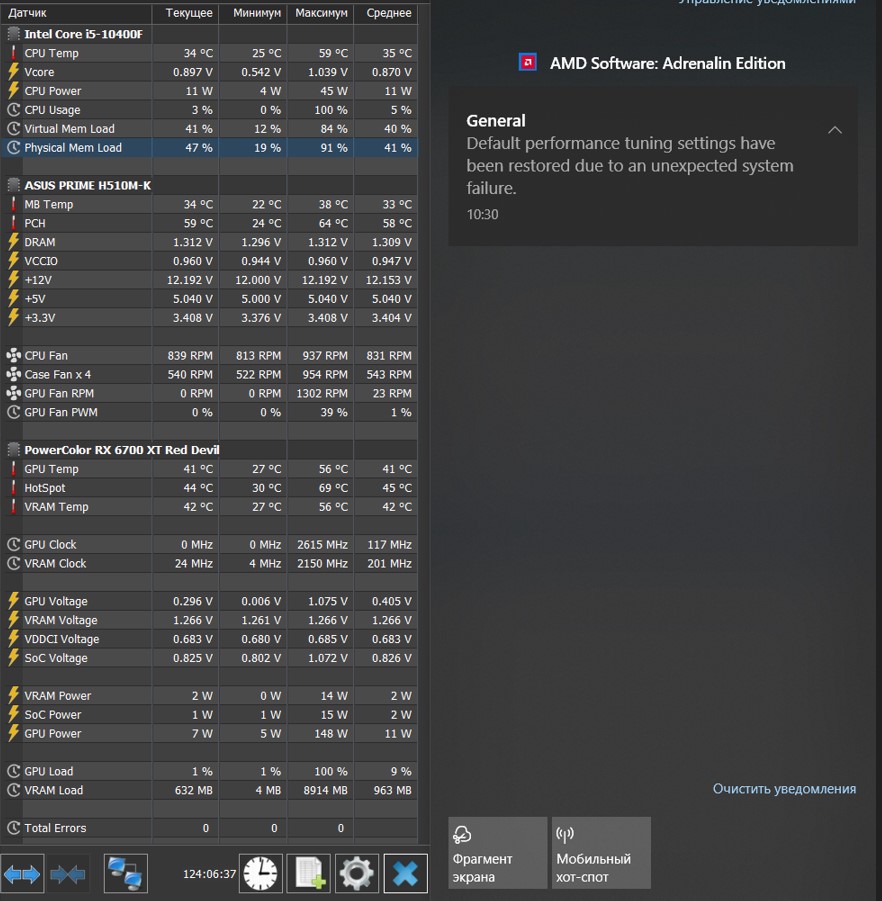The image size is (882, 901).
Task: Select the MB Temp sensor label
Action: 49,204
